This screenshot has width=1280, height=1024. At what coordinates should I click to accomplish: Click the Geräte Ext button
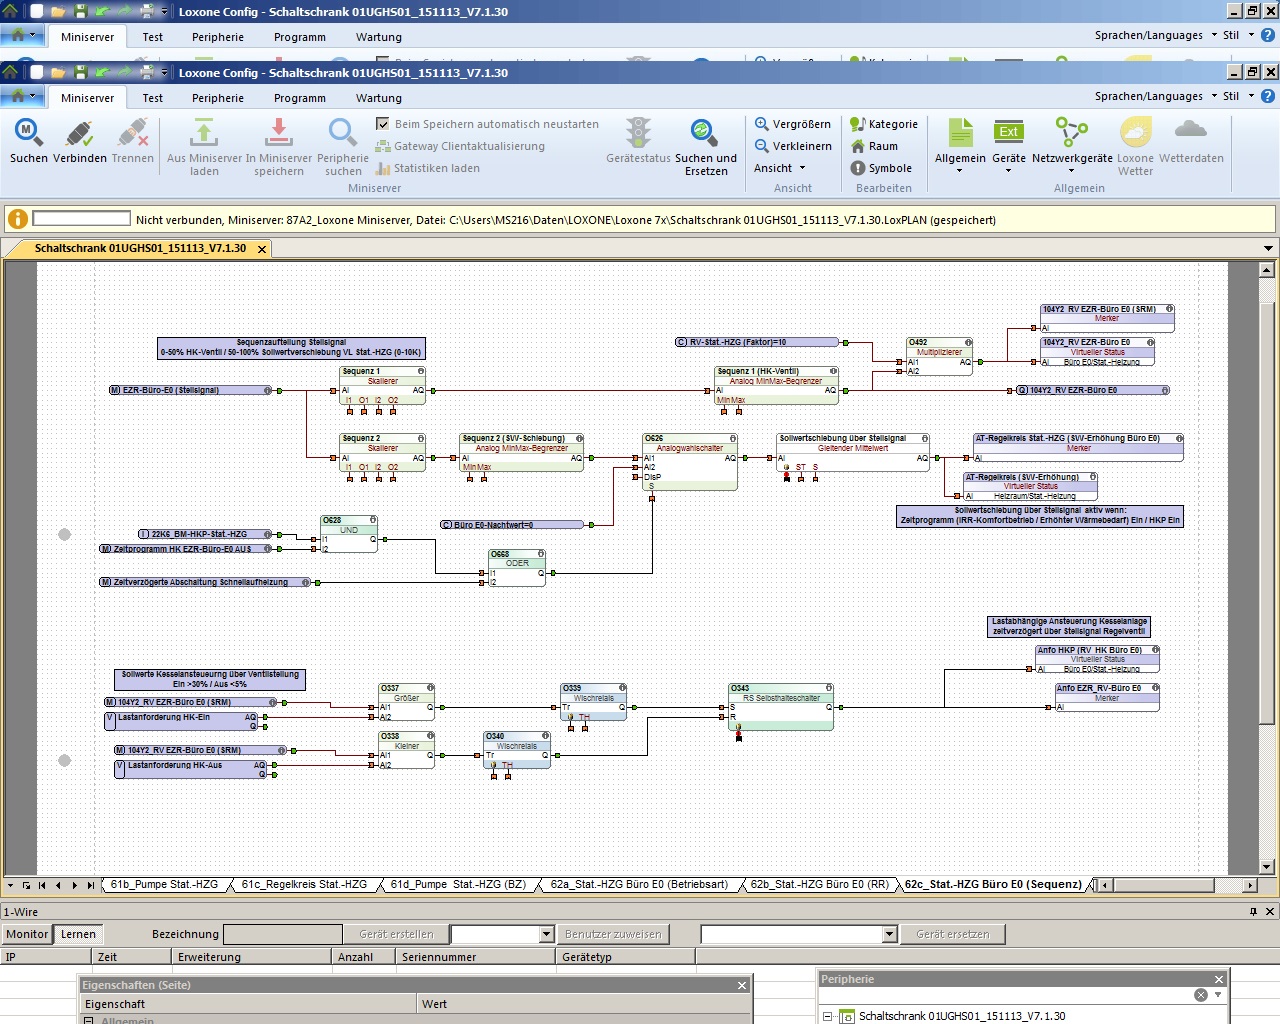(1008, 133)
